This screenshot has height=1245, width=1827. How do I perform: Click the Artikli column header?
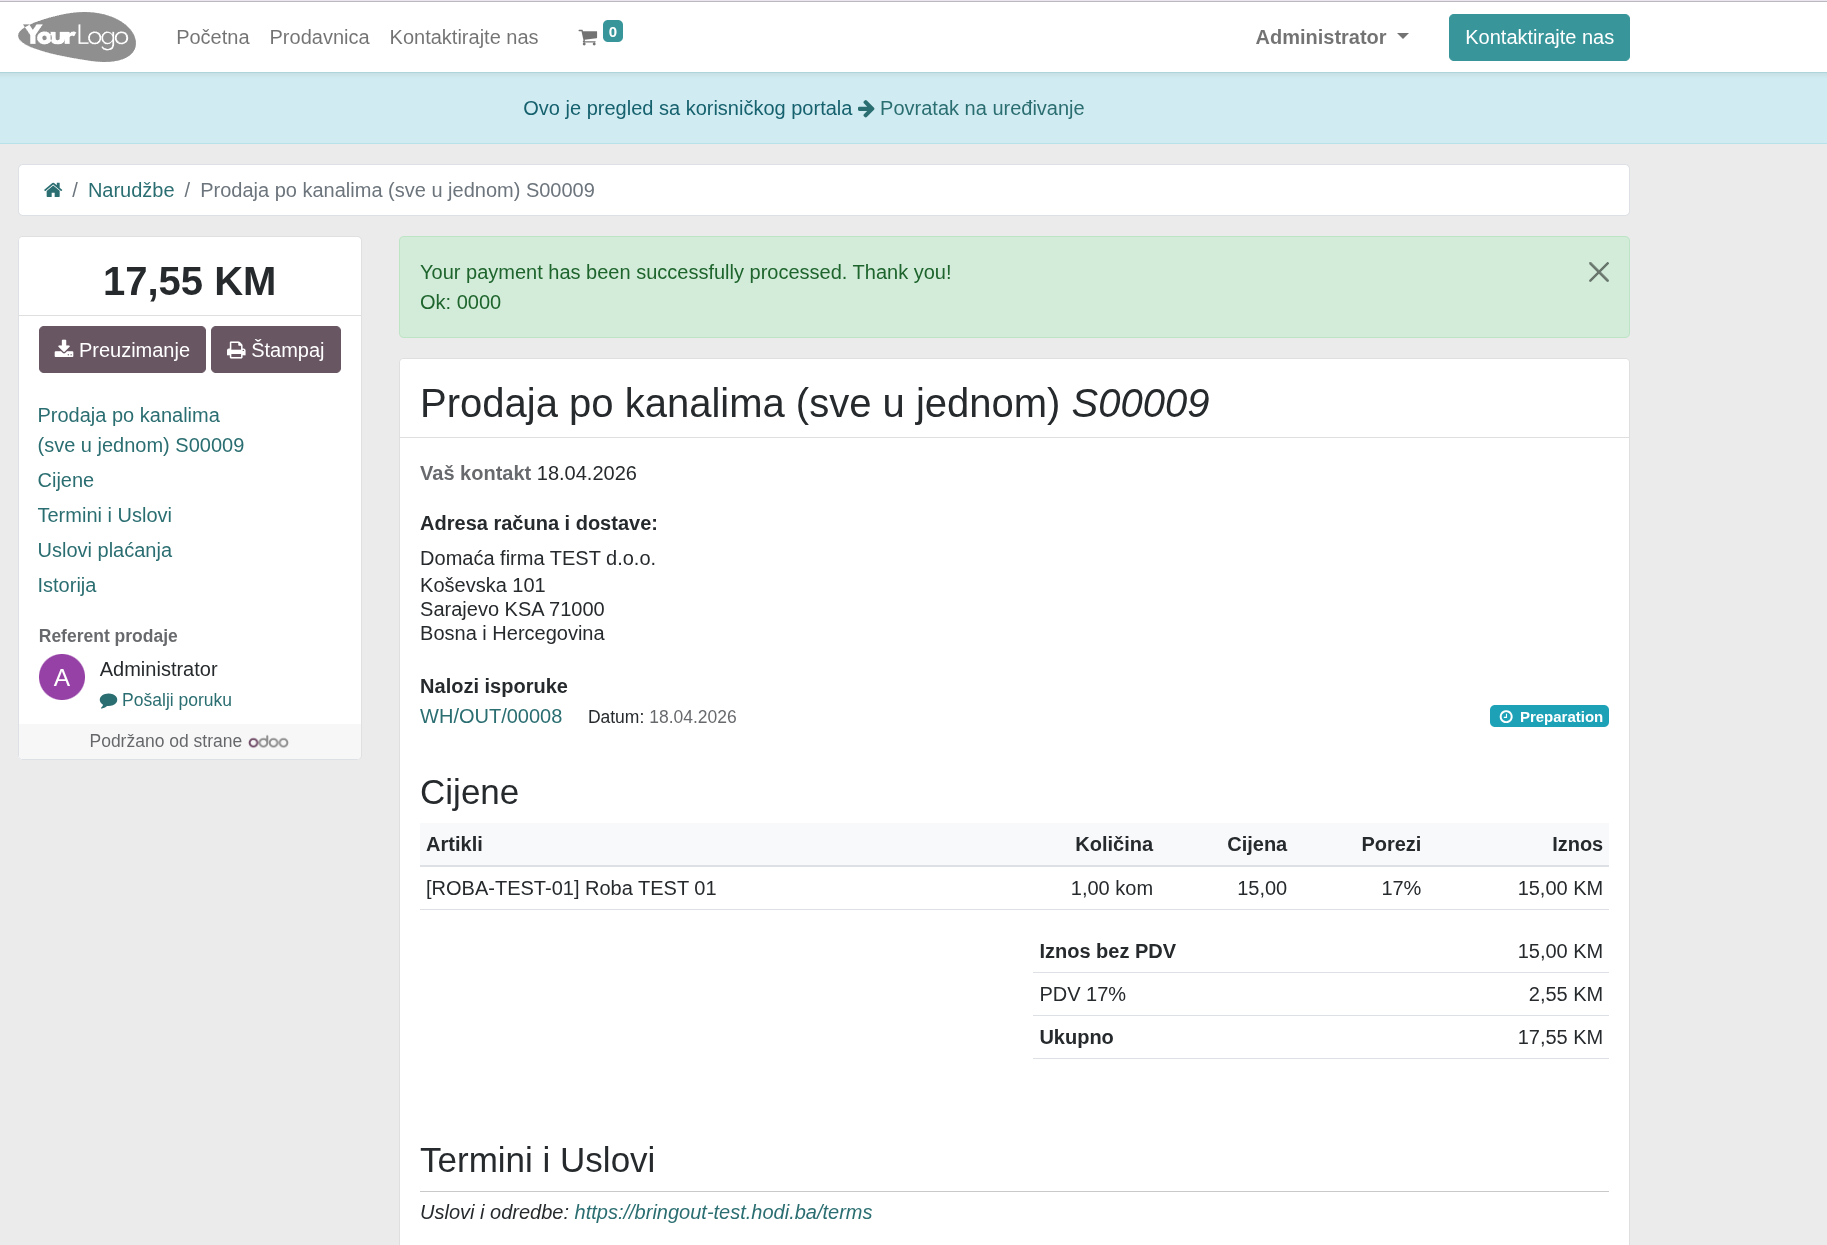tap(454, 844)
